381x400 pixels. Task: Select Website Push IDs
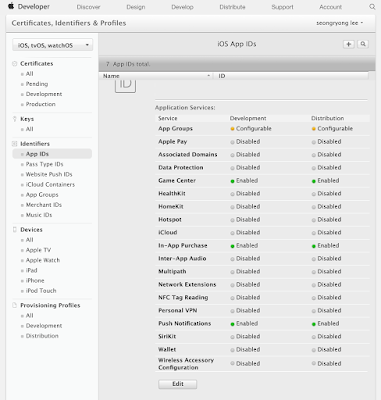(49, 174)
